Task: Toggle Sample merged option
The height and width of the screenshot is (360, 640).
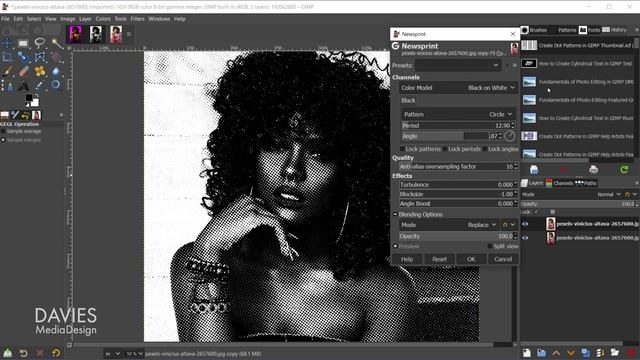Action: click(x=3, y=140)
